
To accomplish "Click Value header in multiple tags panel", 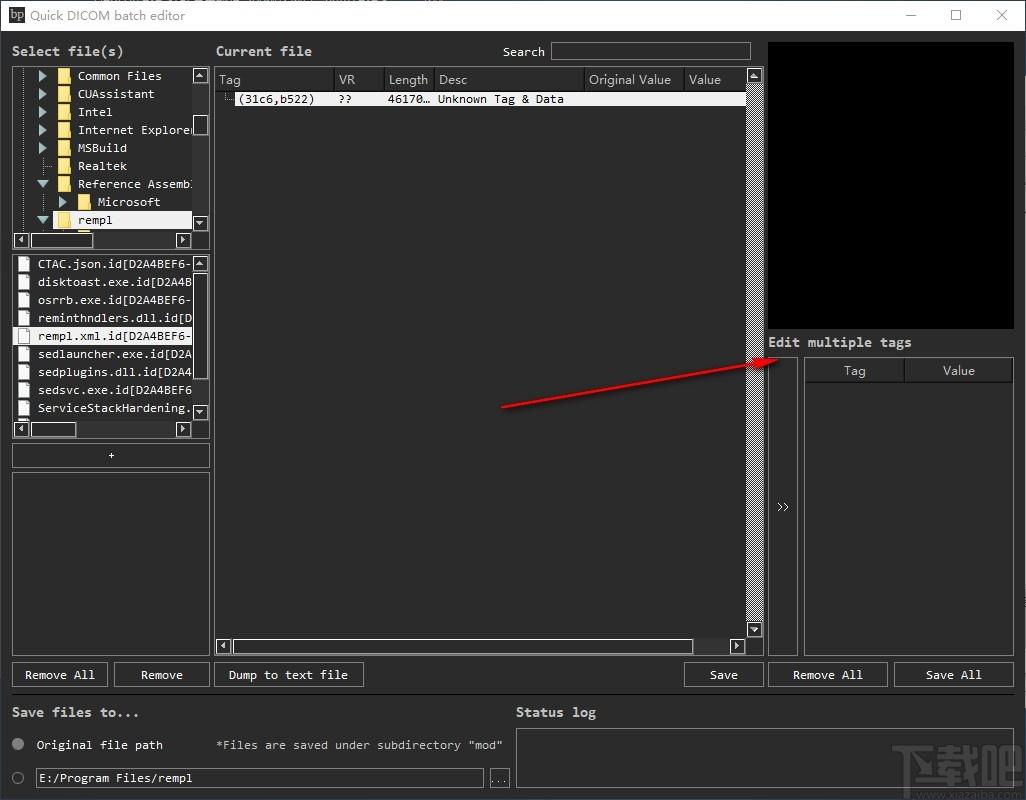I will (959, 370).
